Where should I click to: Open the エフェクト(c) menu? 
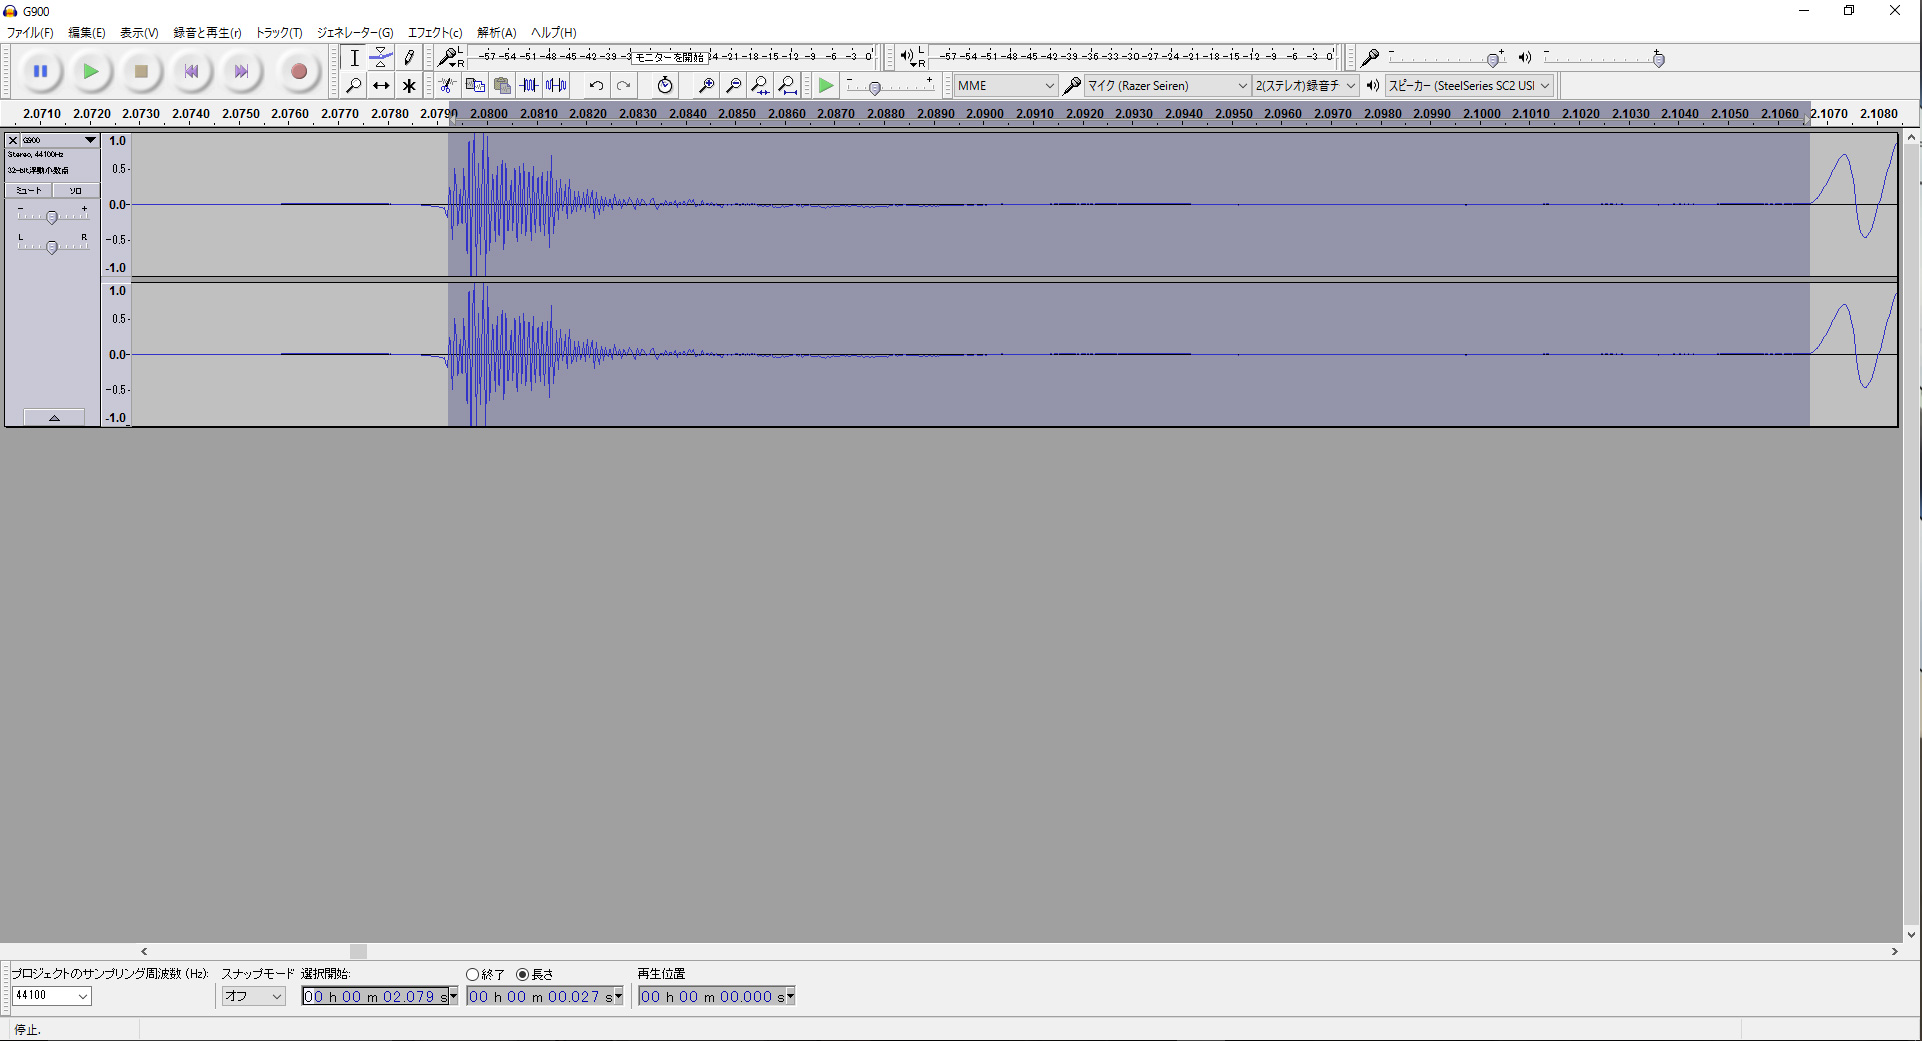pyautogui.click(x=434, y=33)
